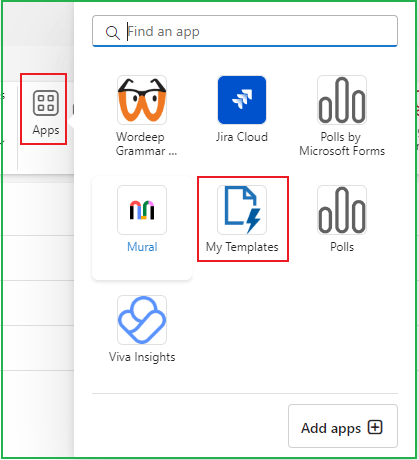Click the My Templates label
The image size is (419, 460).
click(x=242, y=247)
